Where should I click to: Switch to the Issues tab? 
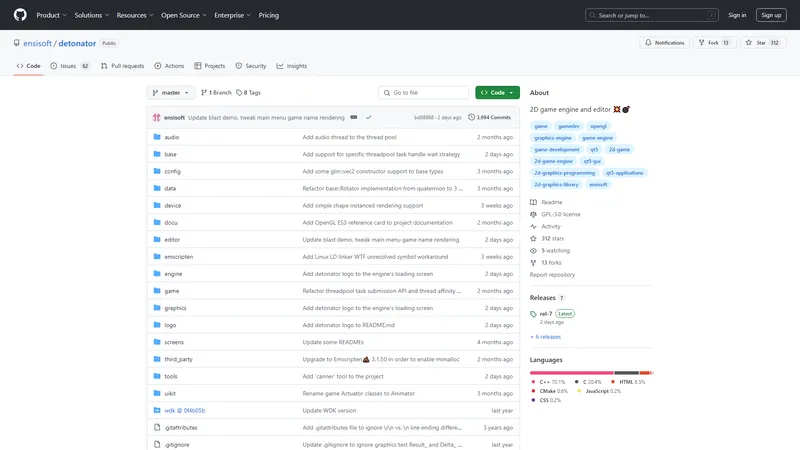pos(70,66)
